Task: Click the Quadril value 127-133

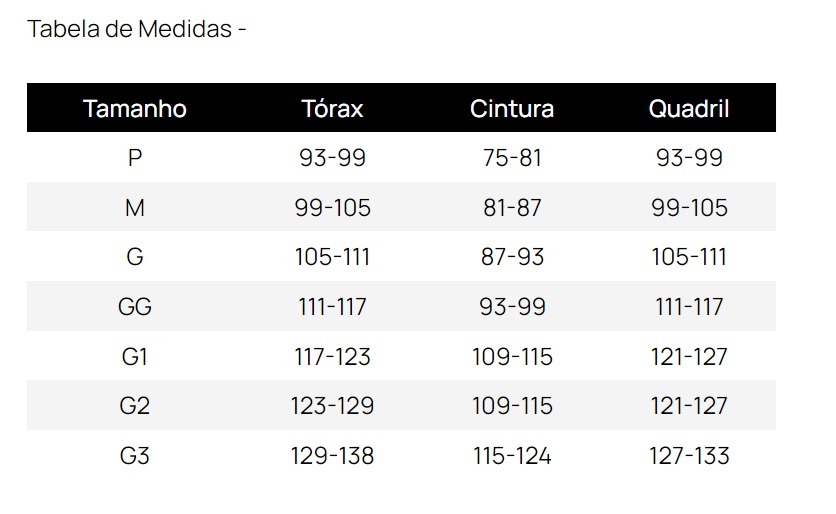Action: [x=689, y=456]
